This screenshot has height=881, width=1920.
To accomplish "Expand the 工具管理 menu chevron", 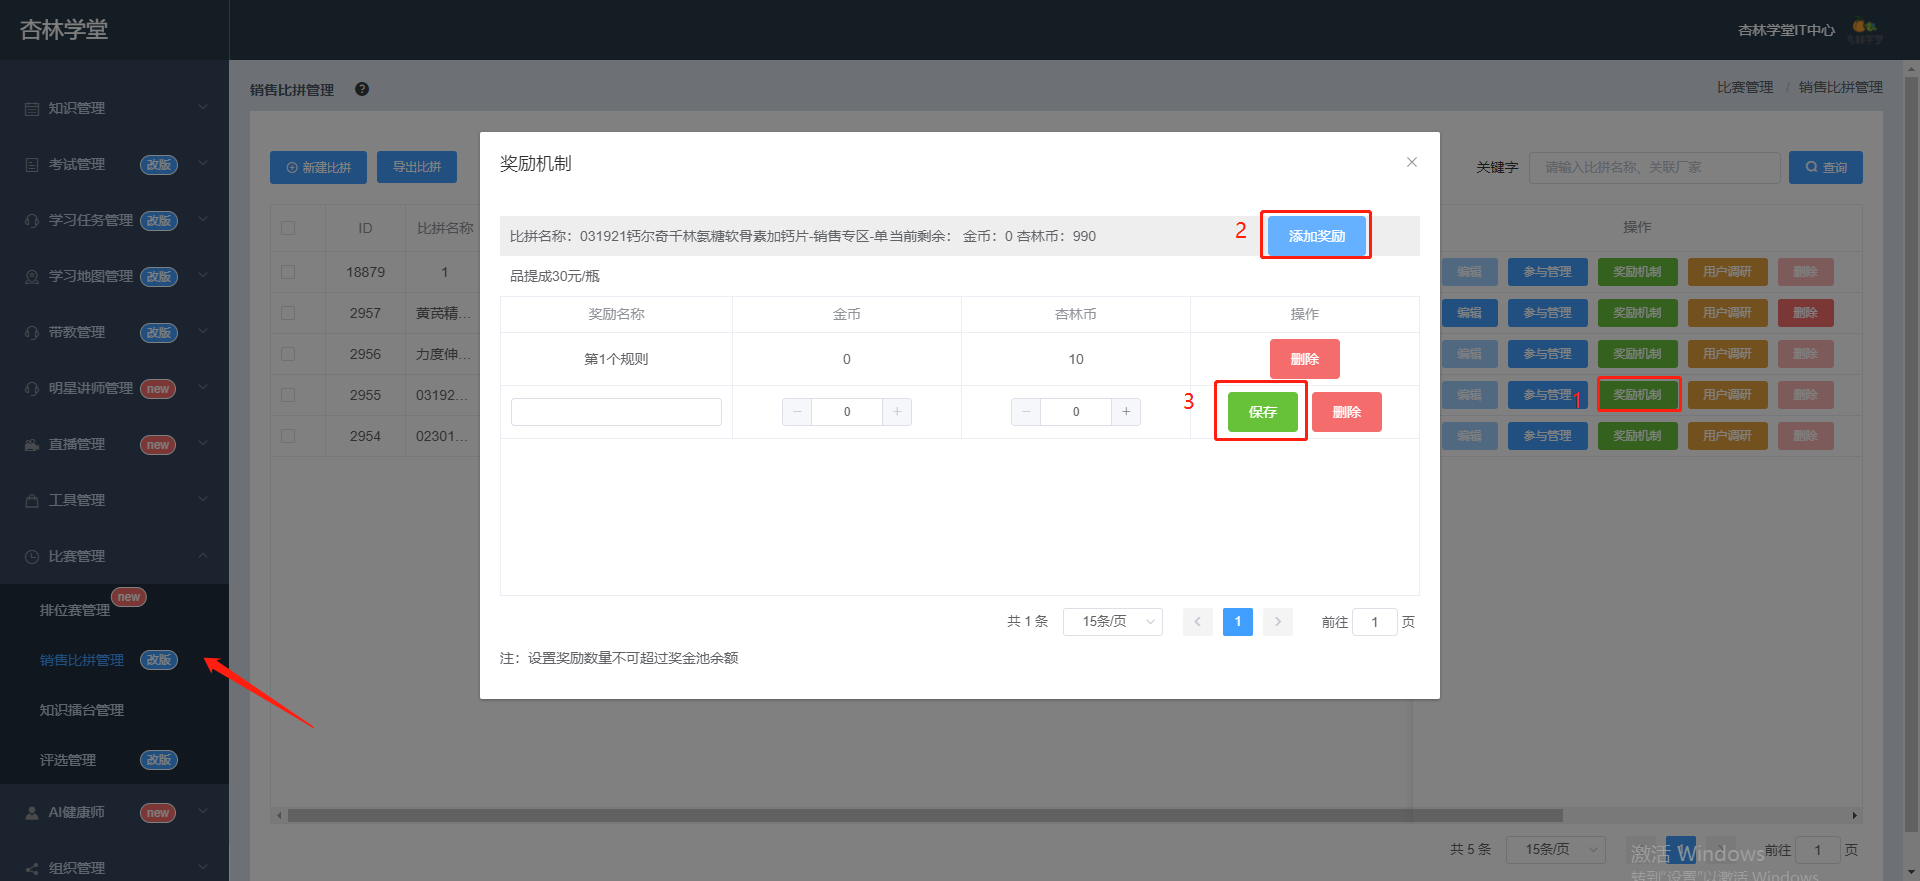I will (203, 500).
